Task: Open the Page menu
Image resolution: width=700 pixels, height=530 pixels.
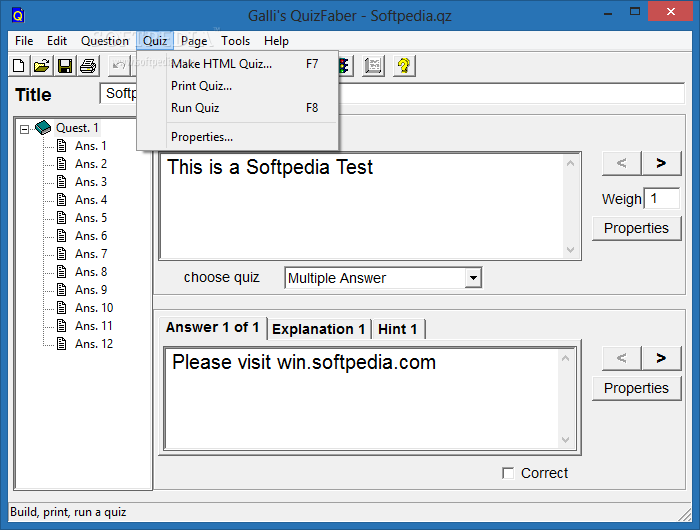Action: 194,41
